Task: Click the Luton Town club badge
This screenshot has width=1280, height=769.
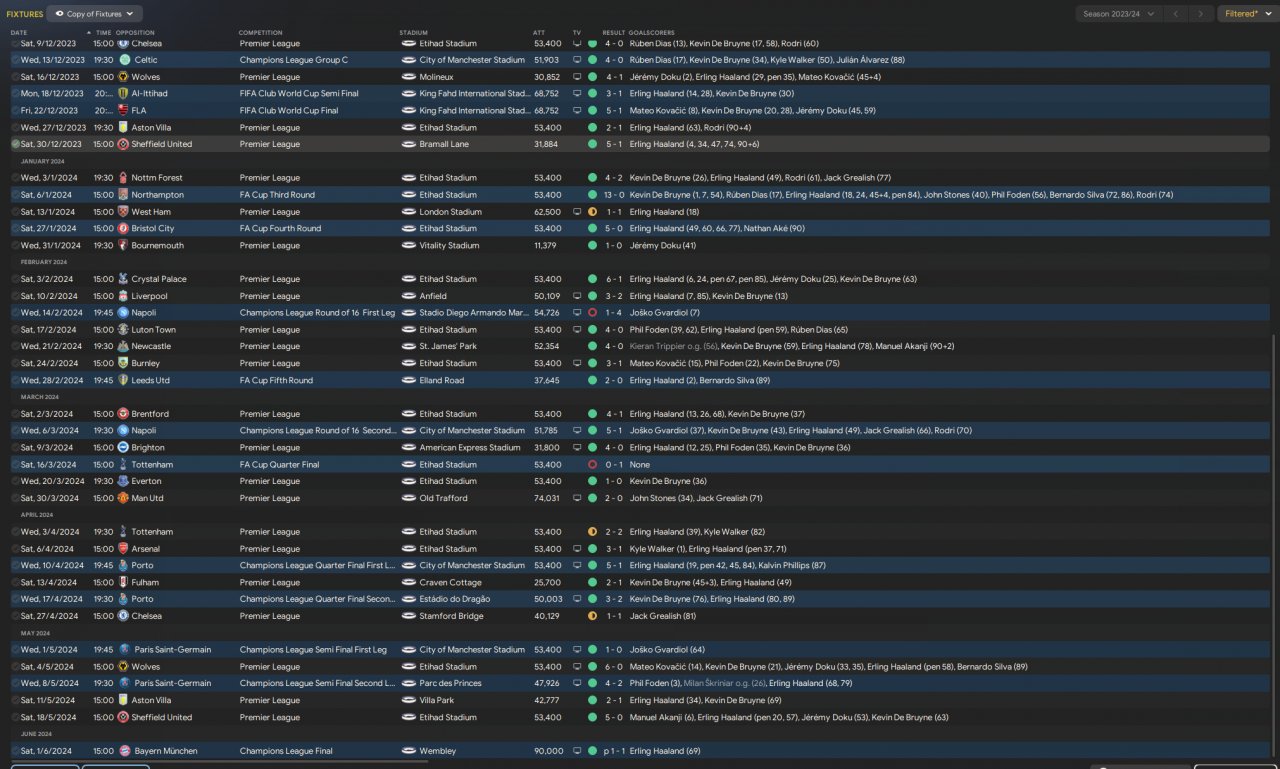Action: 124,330
